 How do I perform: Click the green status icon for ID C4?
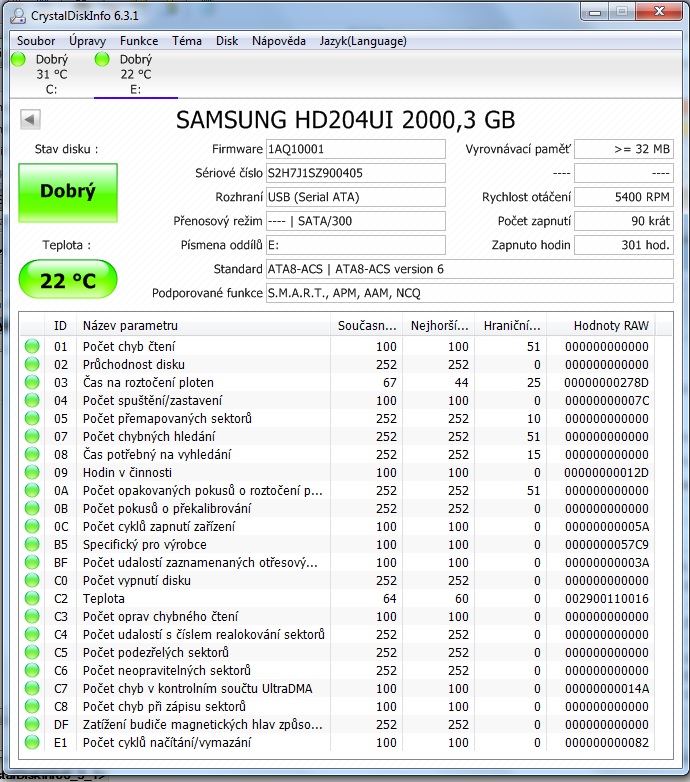32,634
